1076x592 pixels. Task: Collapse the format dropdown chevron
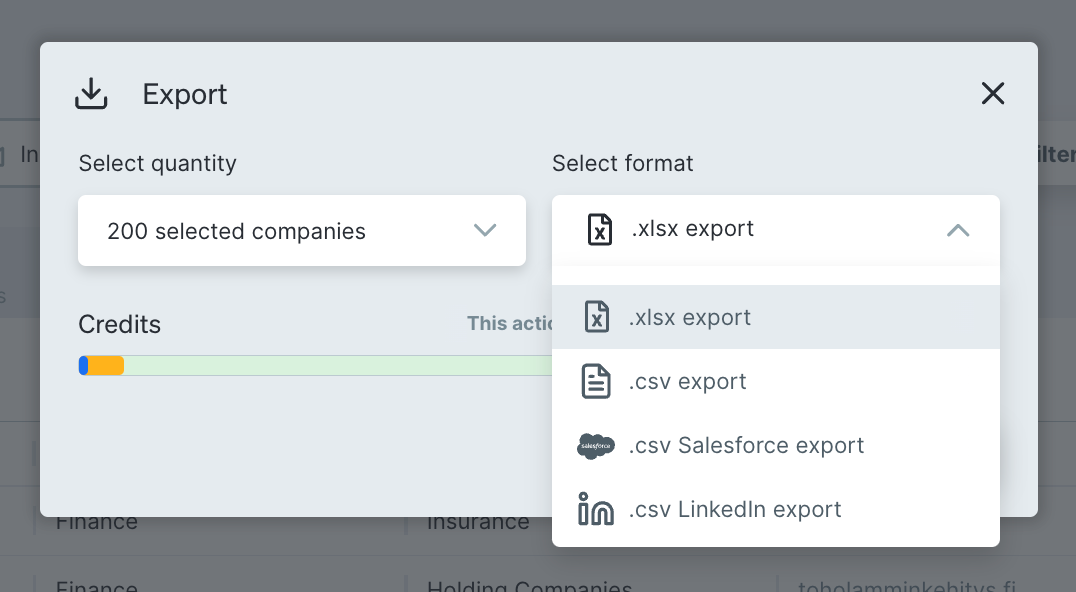[x=957, y=231]
